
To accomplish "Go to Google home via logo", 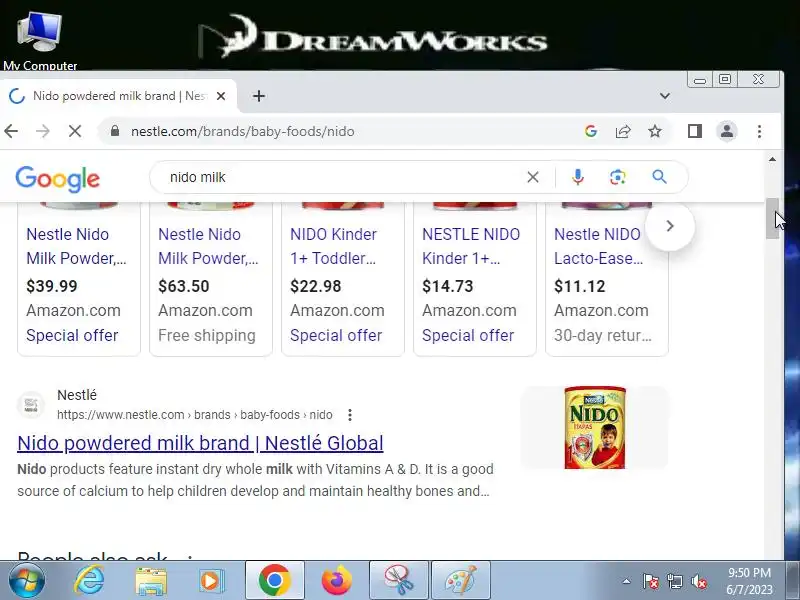I will tap(58, 179).
